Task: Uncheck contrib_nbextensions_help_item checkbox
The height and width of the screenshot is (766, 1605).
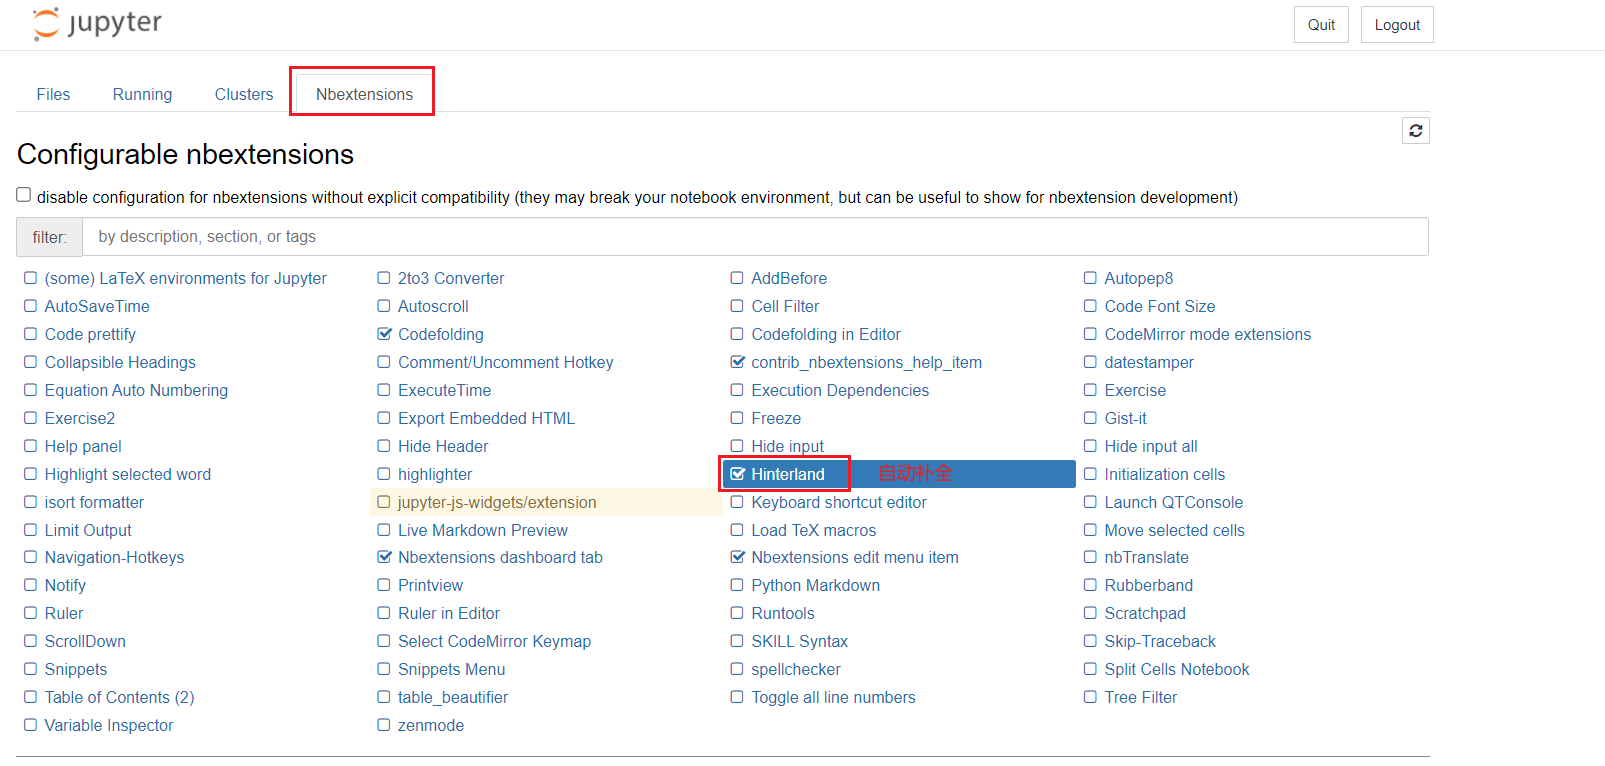Action: (x=738, y=362)
